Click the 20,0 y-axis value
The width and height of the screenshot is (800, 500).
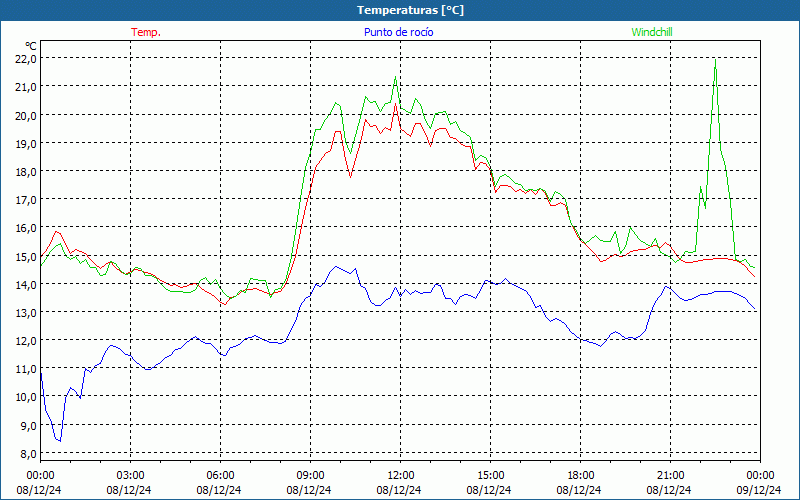[26, 115]
